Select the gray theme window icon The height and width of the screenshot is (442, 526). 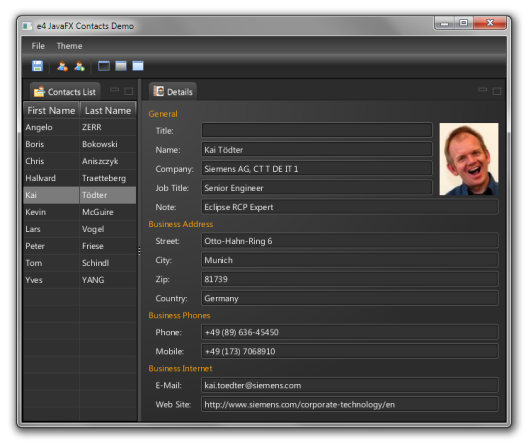coord(121,66)
